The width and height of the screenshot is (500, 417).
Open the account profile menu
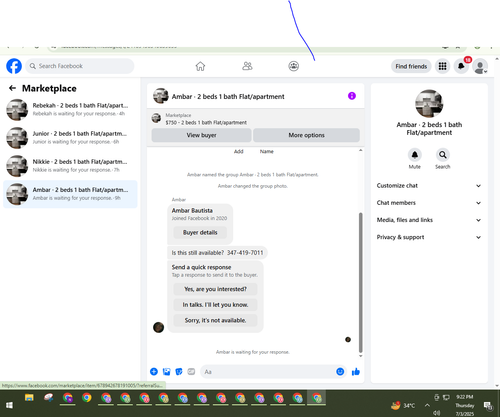tap(480, 66)
